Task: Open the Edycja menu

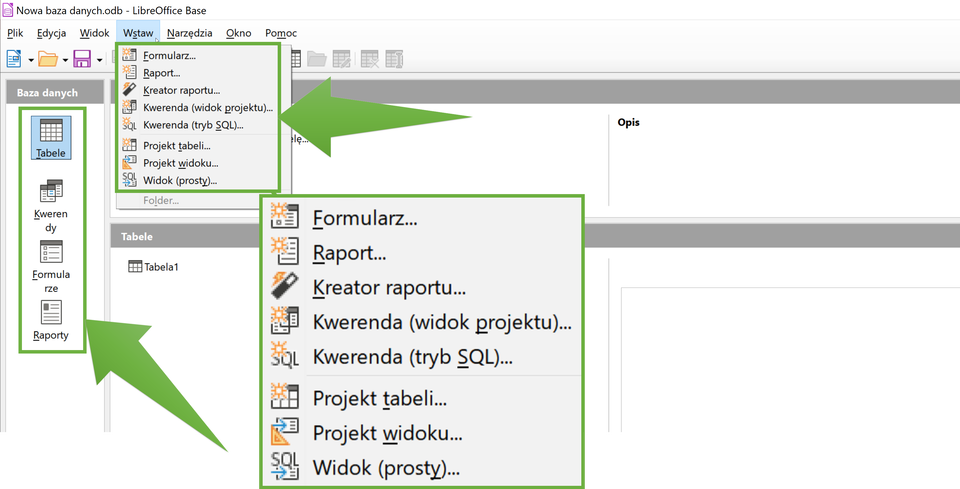Action: (51, 33)
